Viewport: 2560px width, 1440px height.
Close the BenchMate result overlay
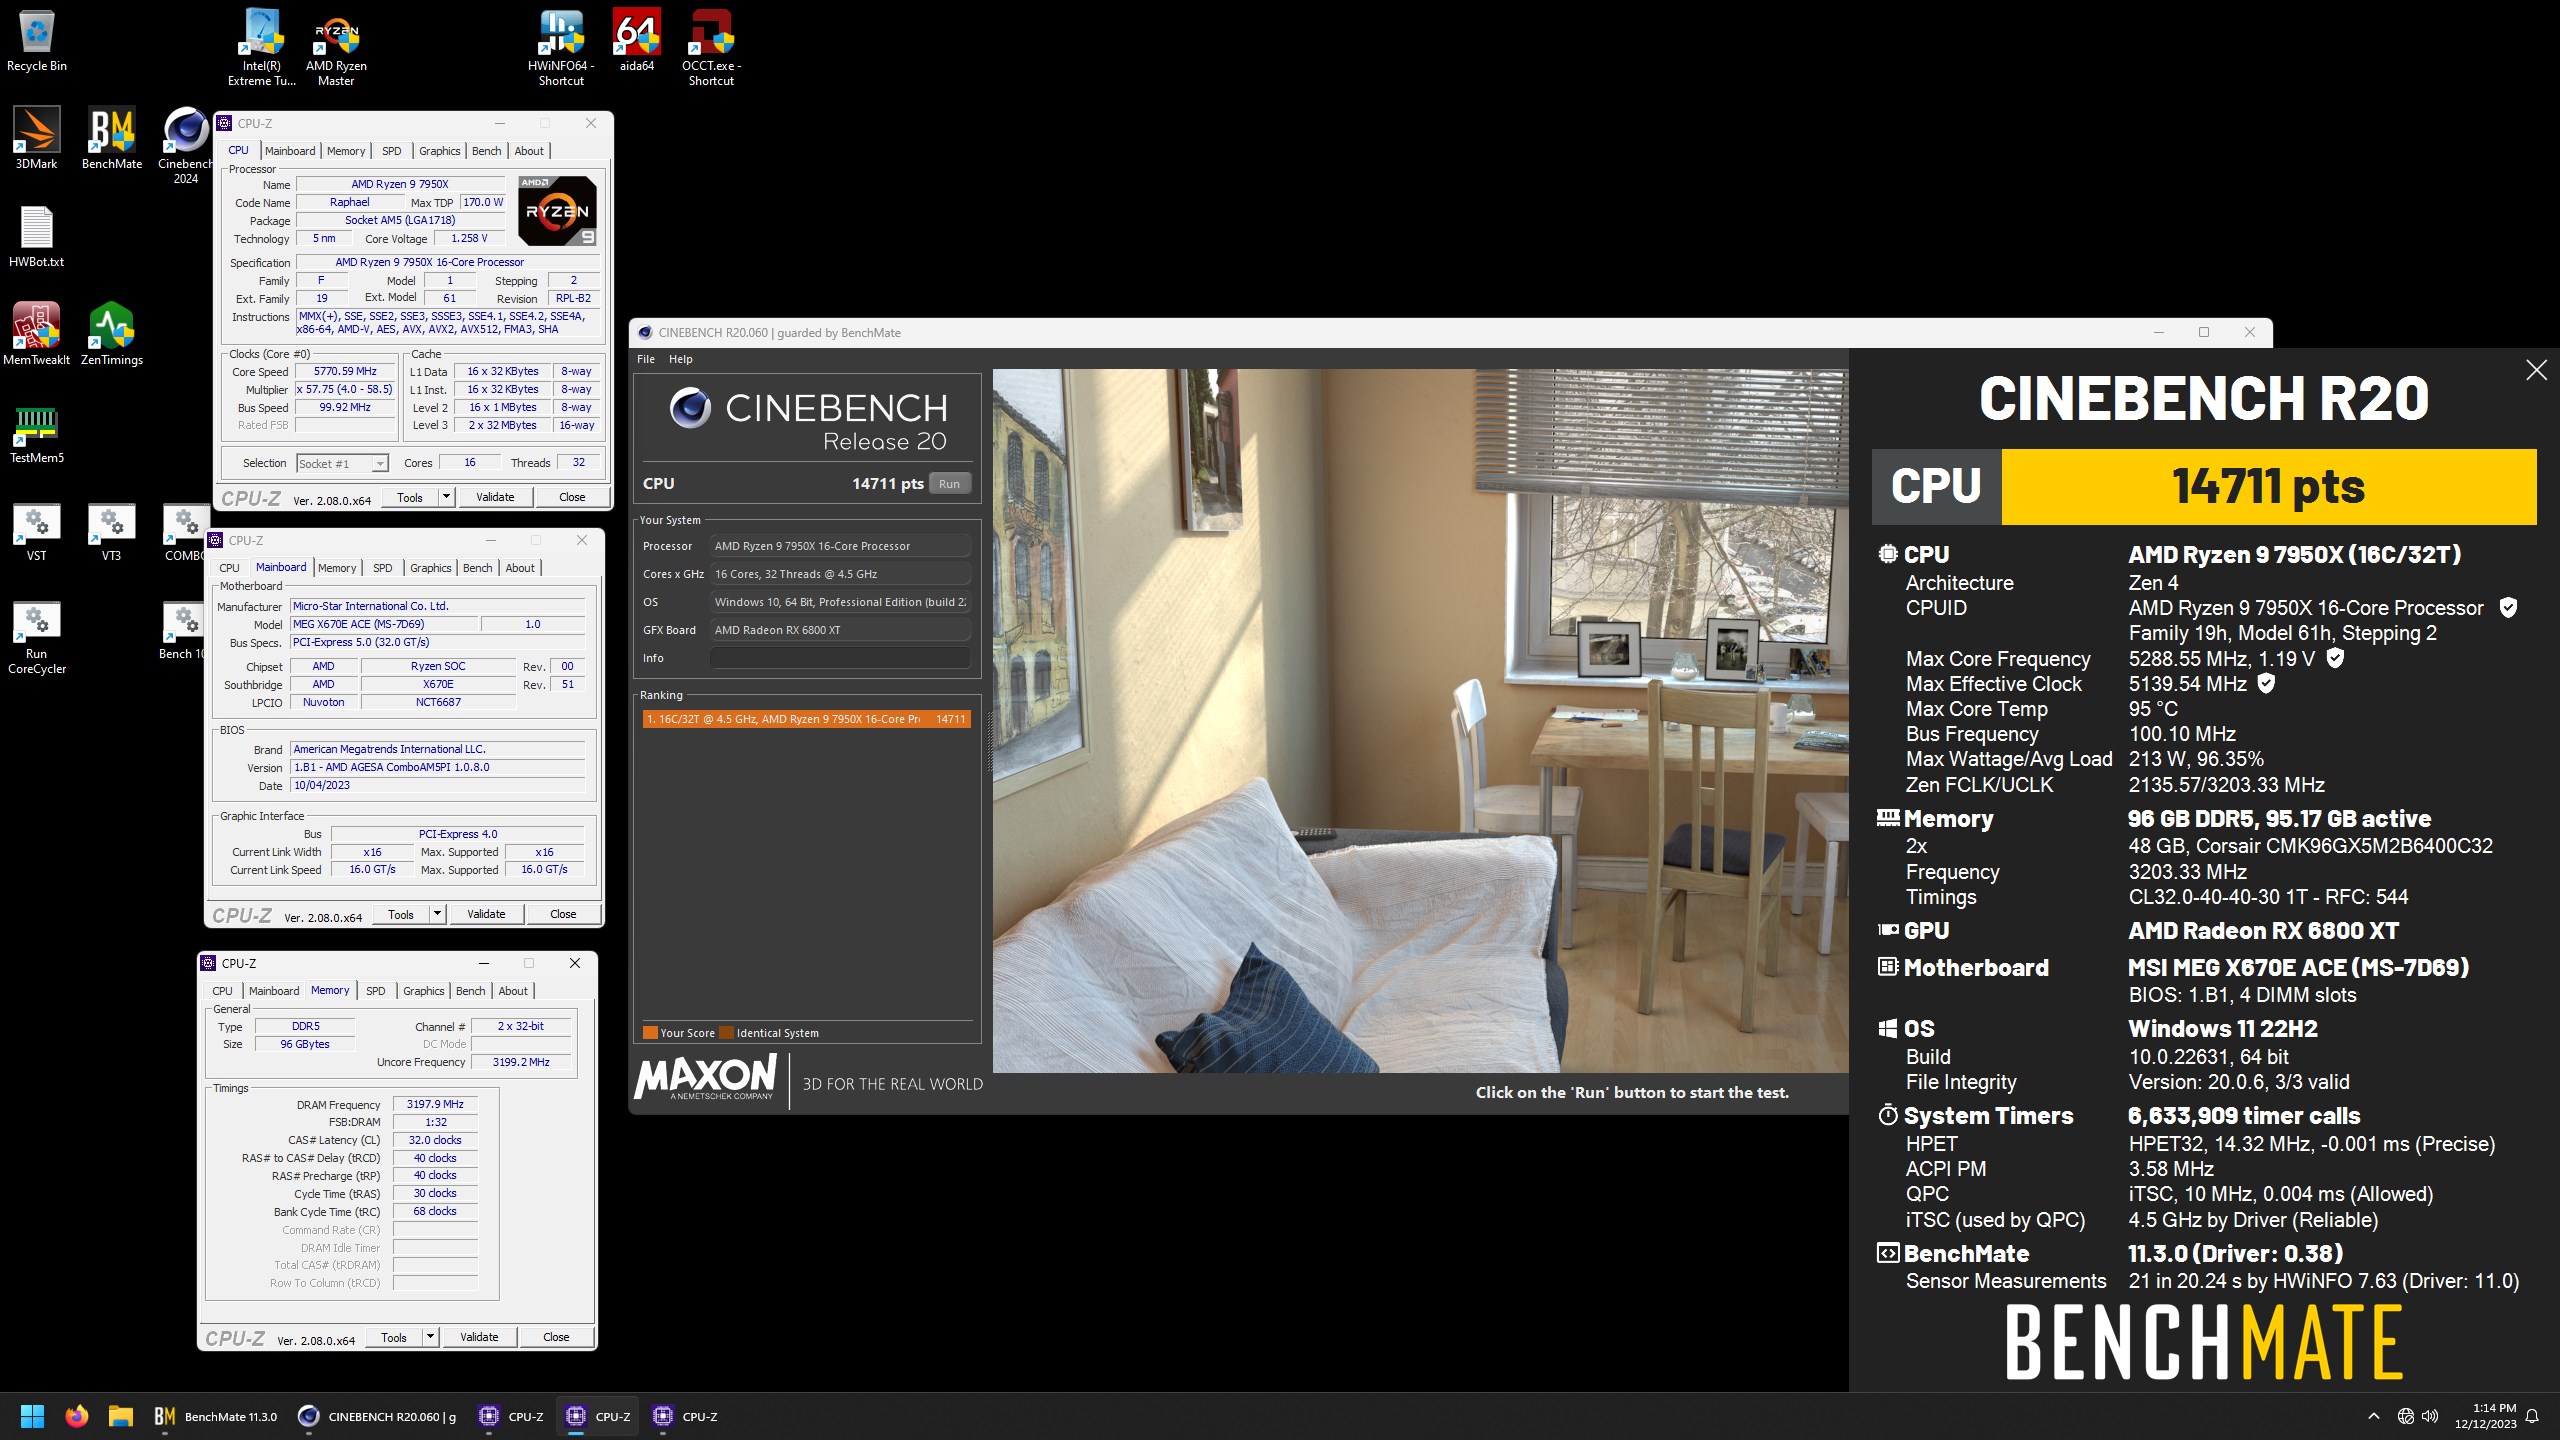pos(2536,370)
